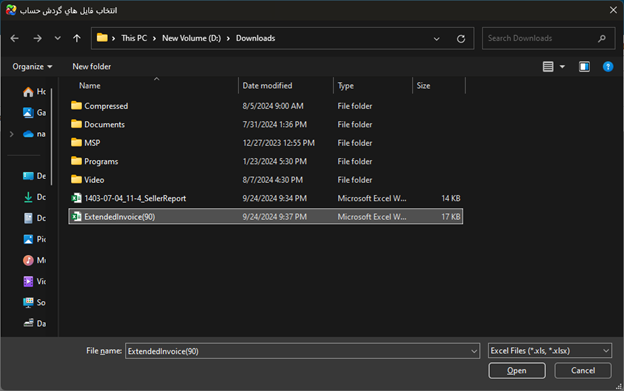Viewport: 624px width, 391px height.
Task: Click the Cancel button
Action: pos(583,370)
